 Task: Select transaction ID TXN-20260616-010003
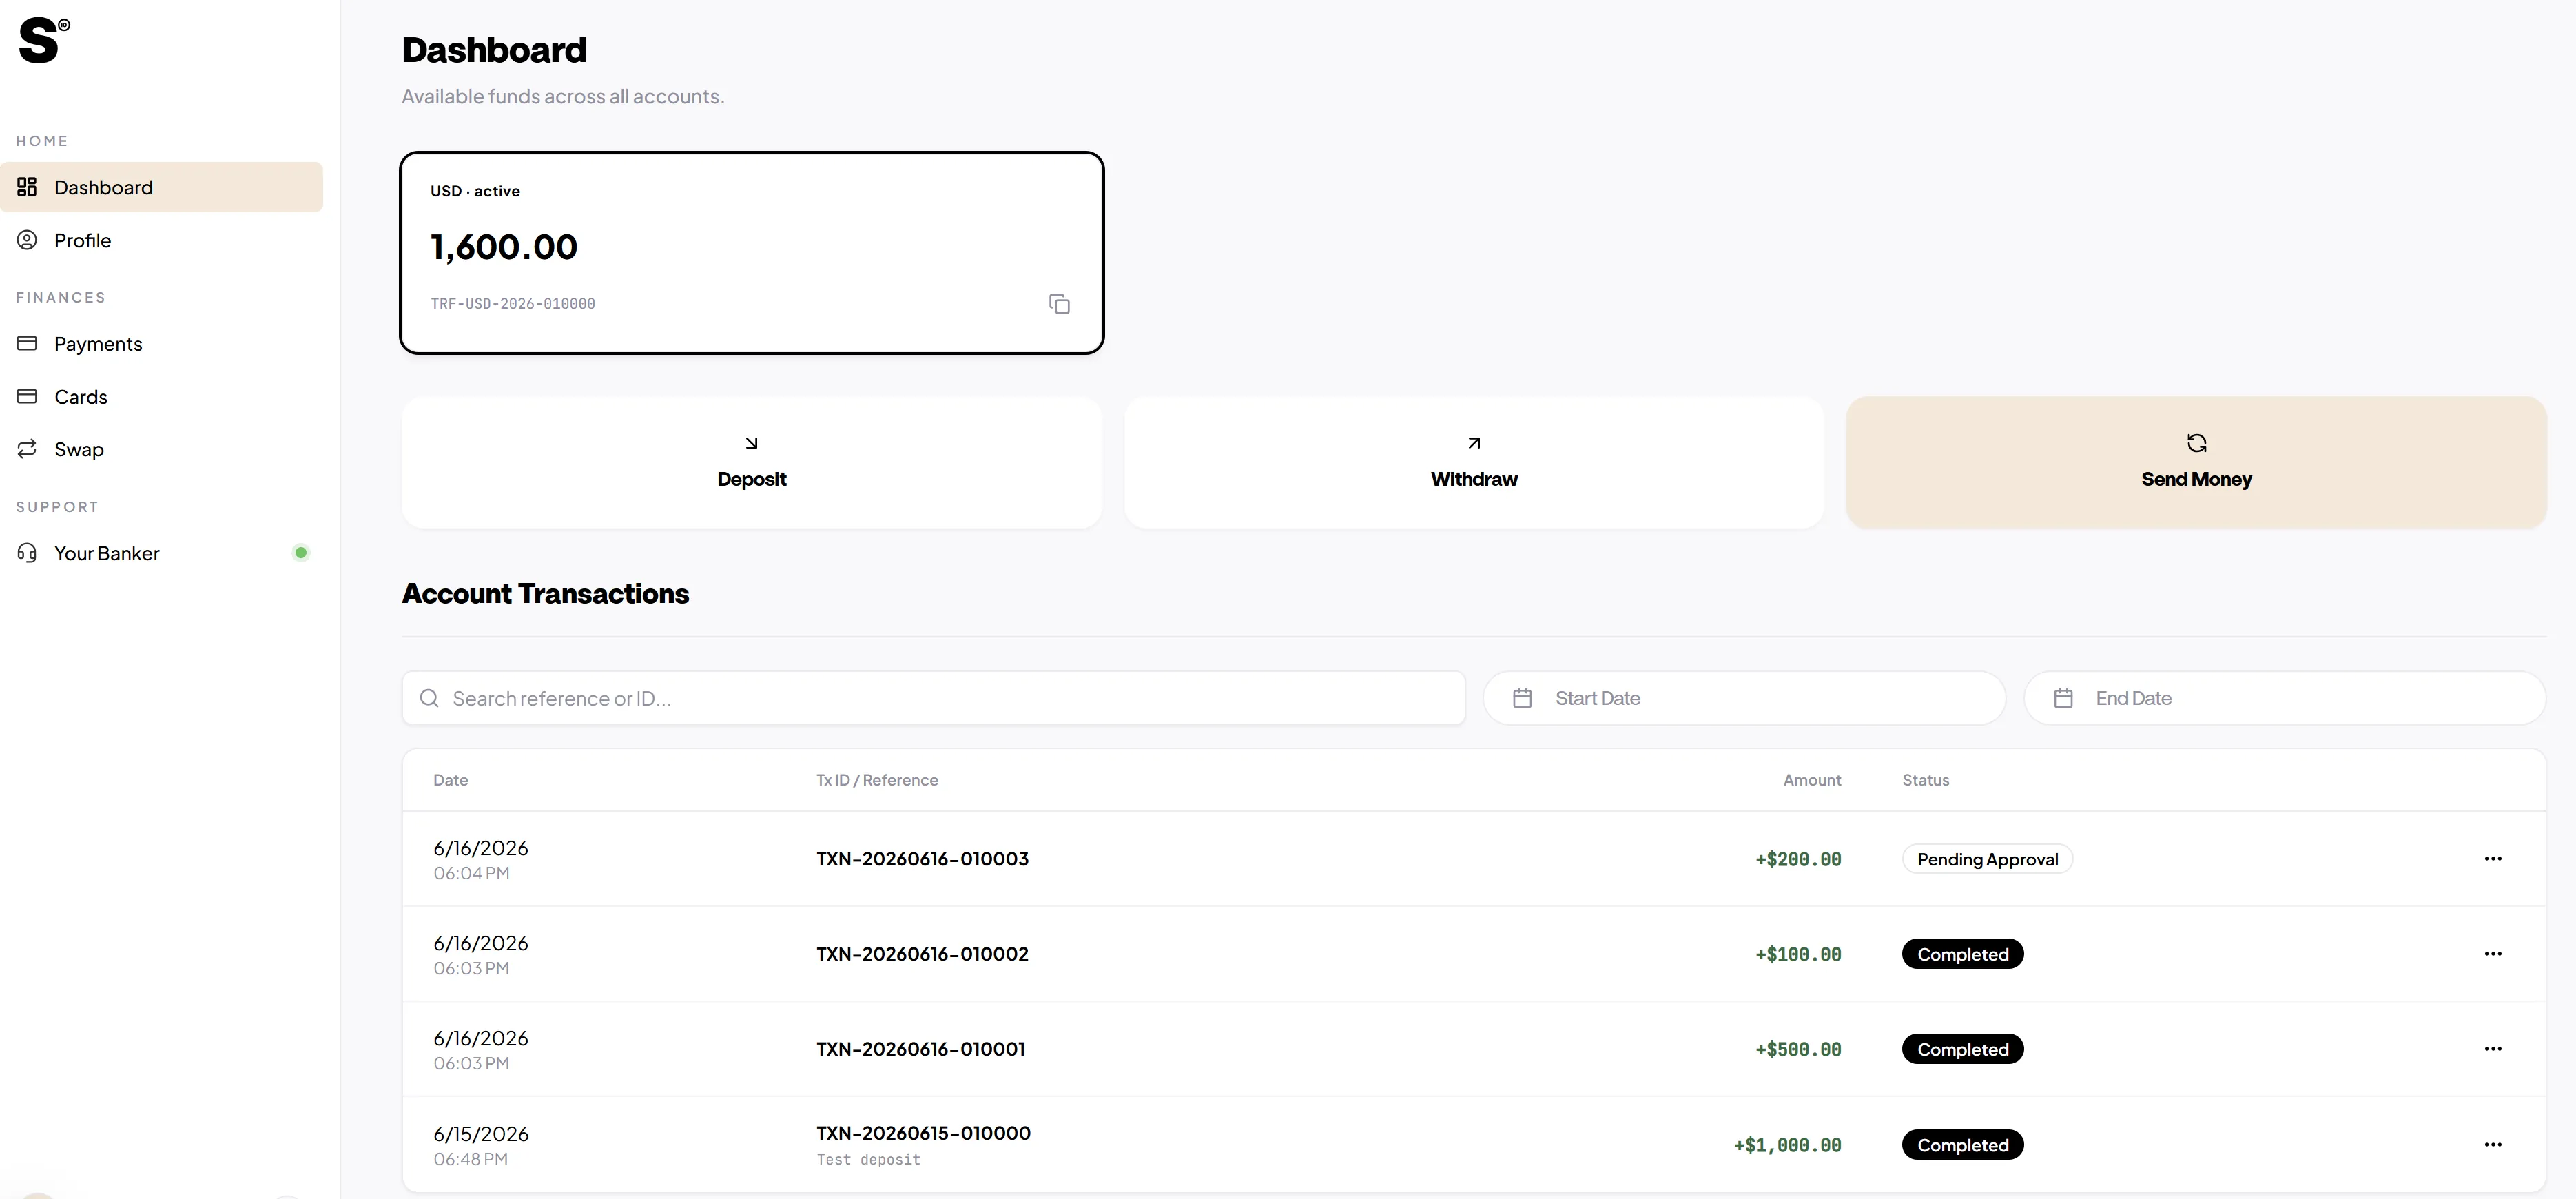click(x=922, y=859)
